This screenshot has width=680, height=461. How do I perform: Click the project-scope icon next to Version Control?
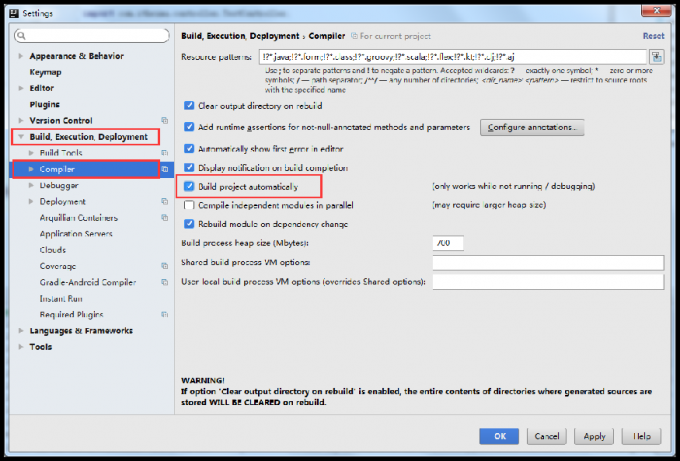(163, 121)
